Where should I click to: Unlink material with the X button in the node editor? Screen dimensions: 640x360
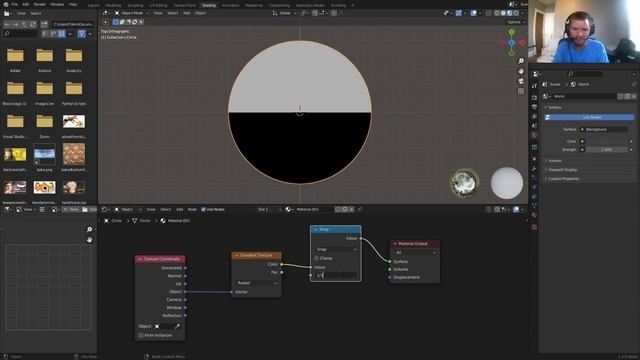click(x=351, y=209)
